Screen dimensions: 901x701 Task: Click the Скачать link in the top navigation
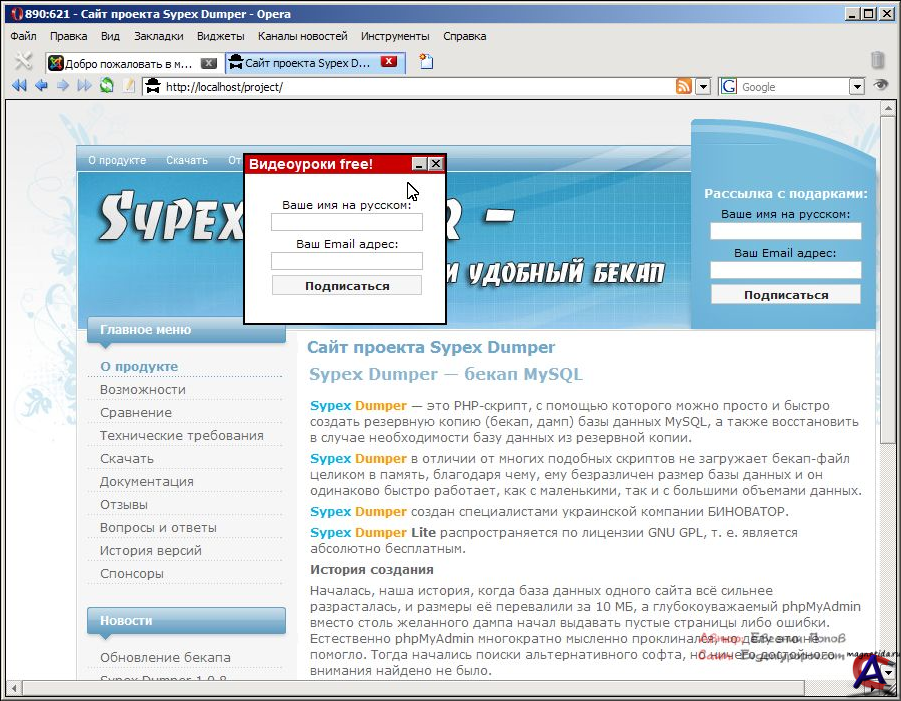187,160
